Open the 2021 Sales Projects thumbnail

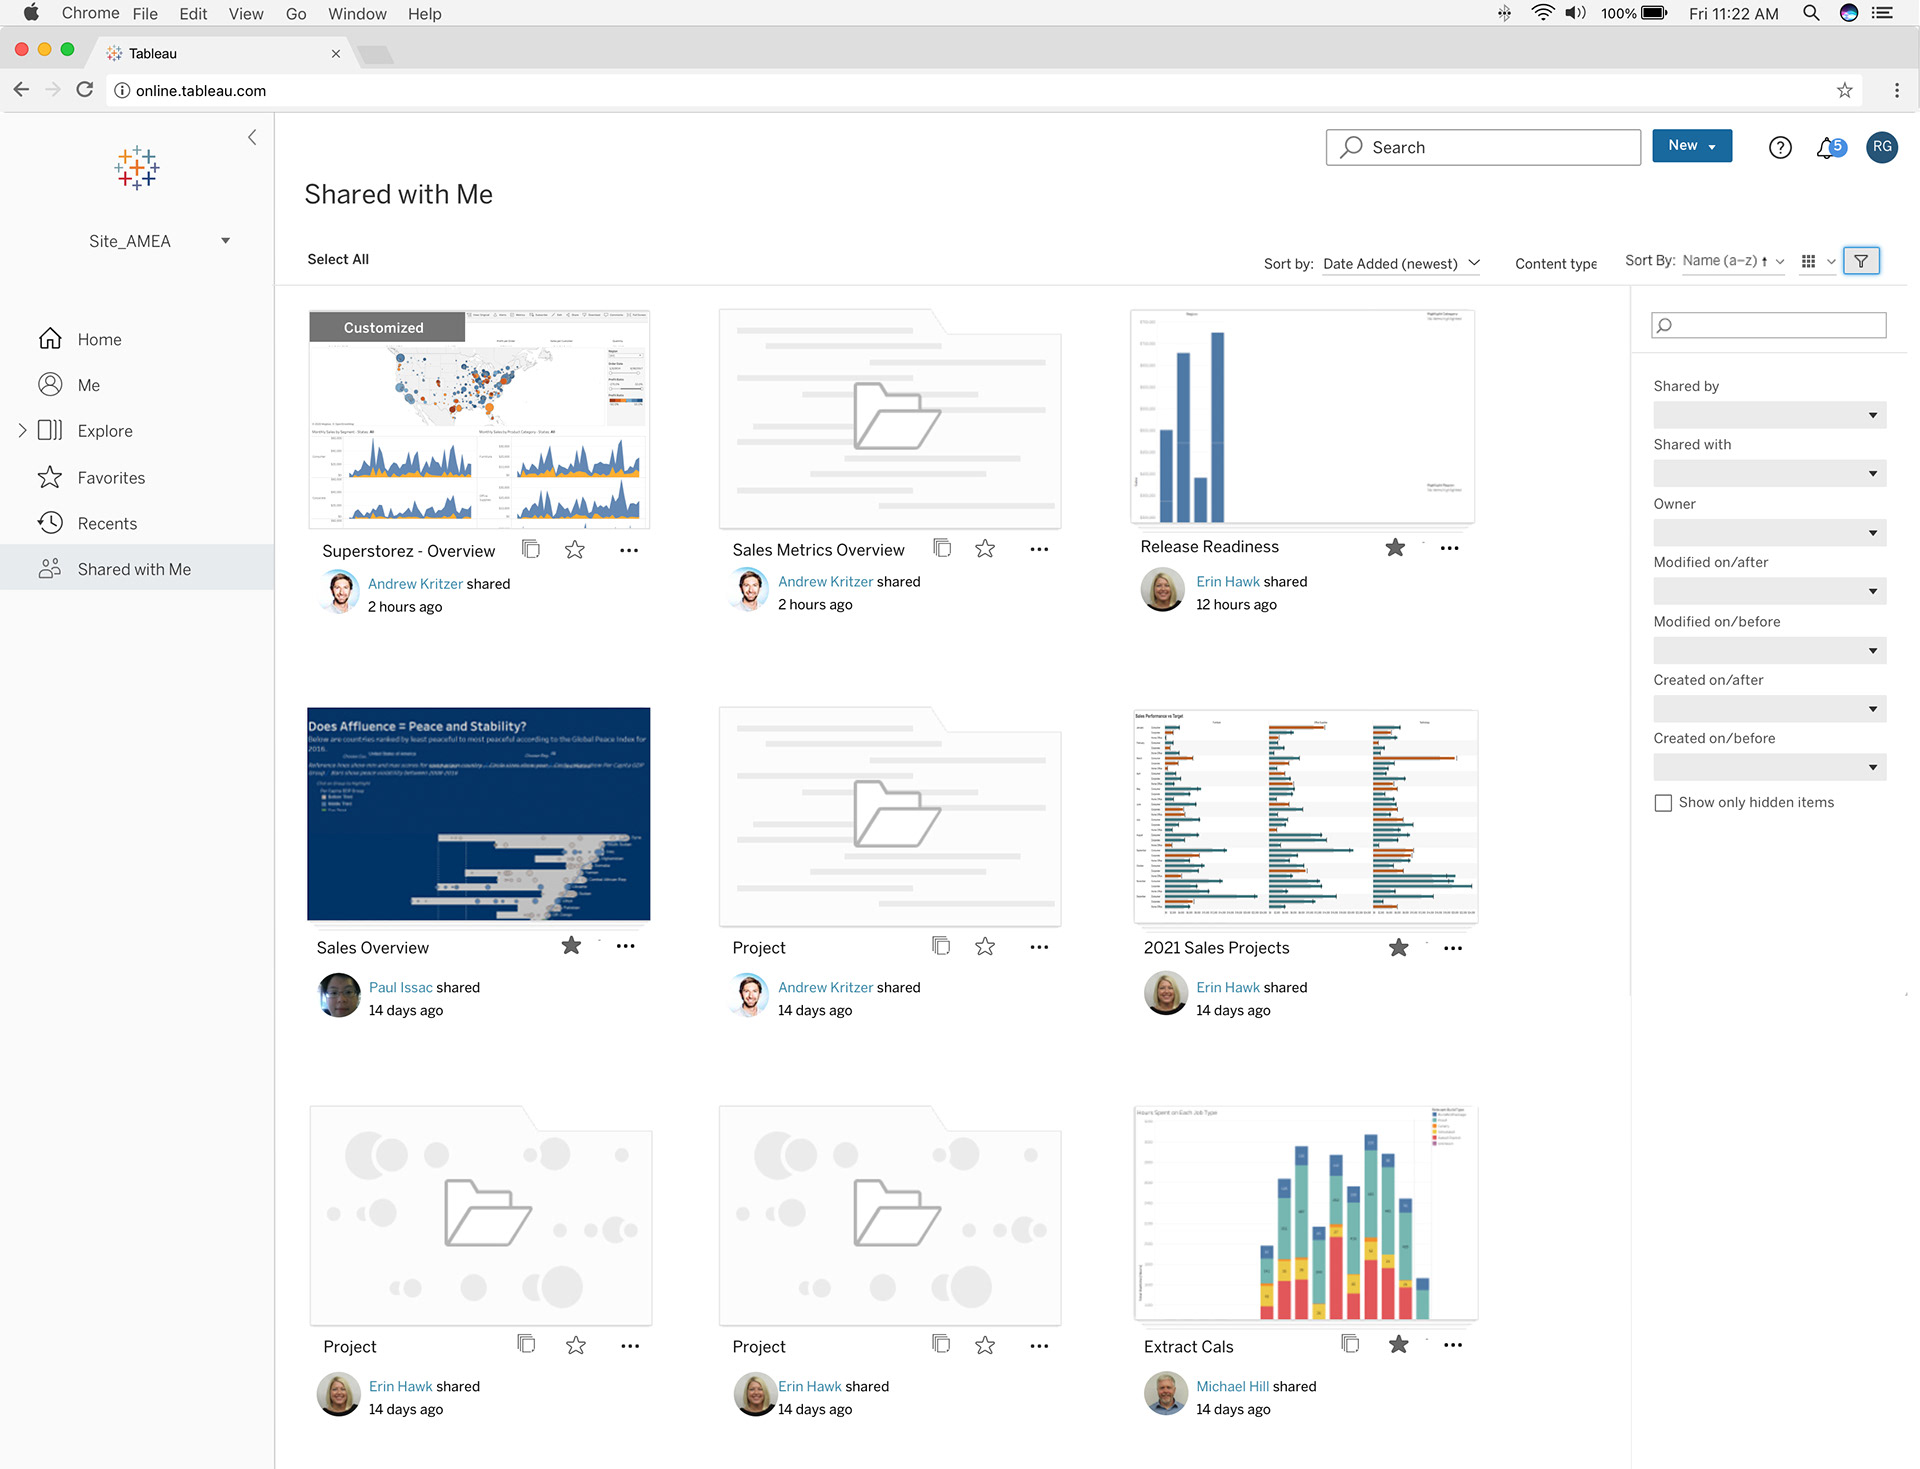tap(1305, 815)
